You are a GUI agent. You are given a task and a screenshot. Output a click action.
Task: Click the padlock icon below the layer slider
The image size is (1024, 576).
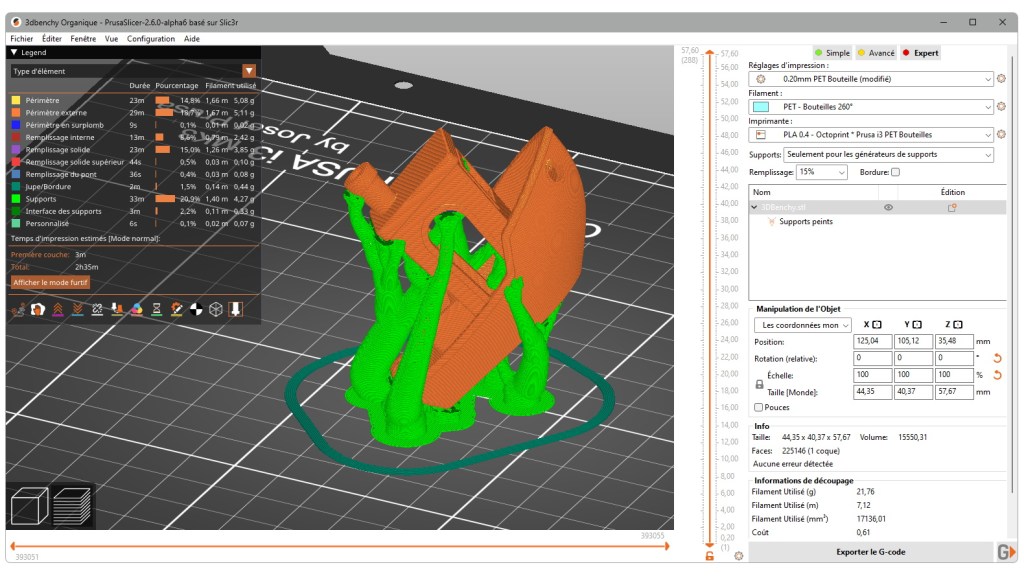coord(708,556)
